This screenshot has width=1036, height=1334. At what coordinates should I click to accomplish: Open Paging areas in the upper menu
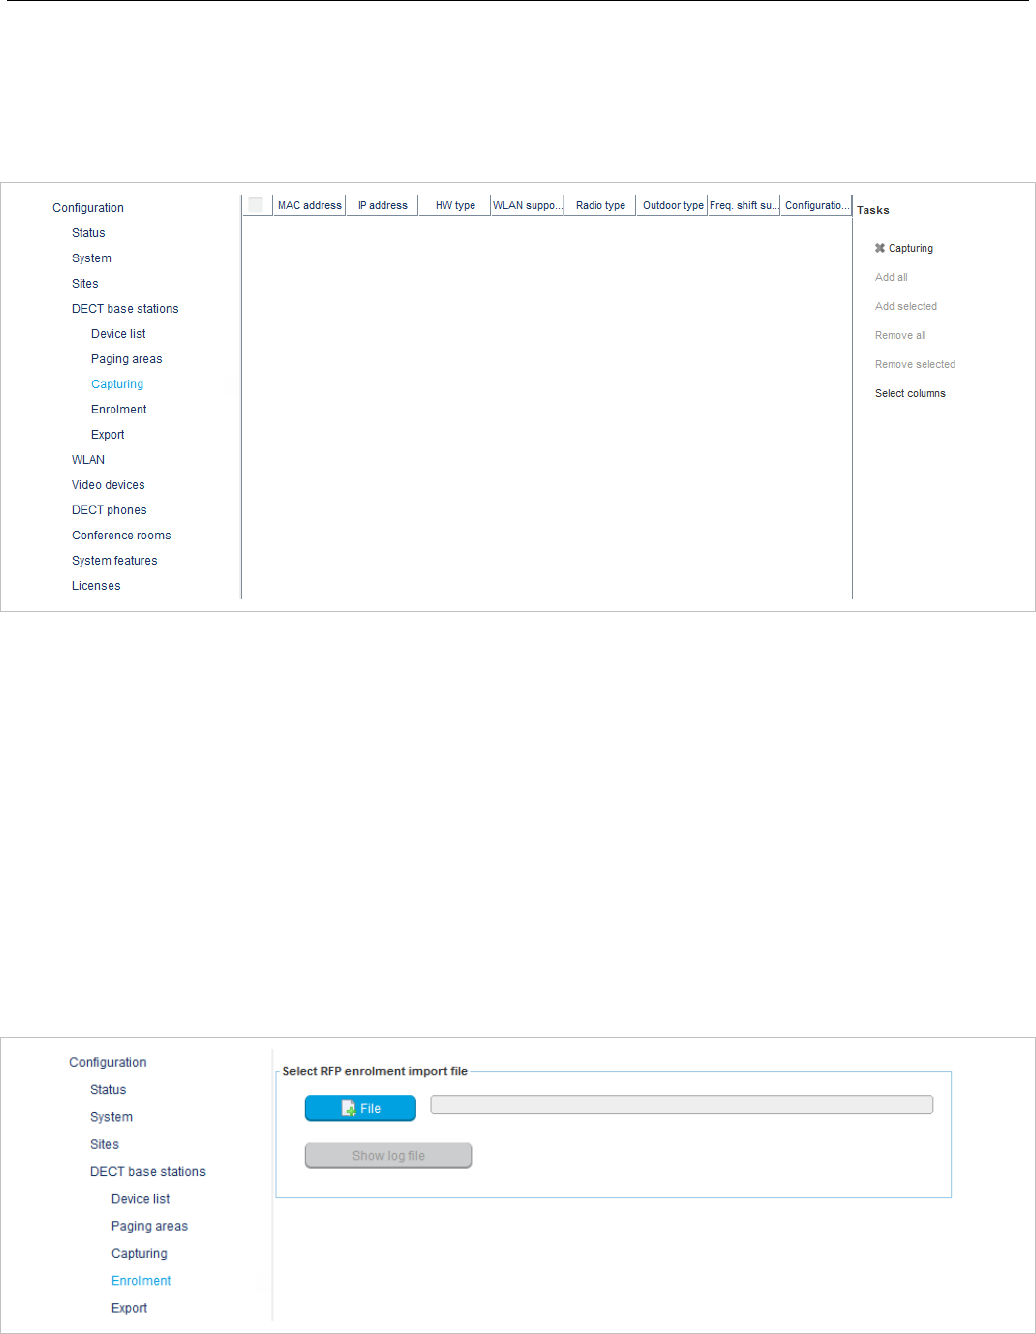126,359
